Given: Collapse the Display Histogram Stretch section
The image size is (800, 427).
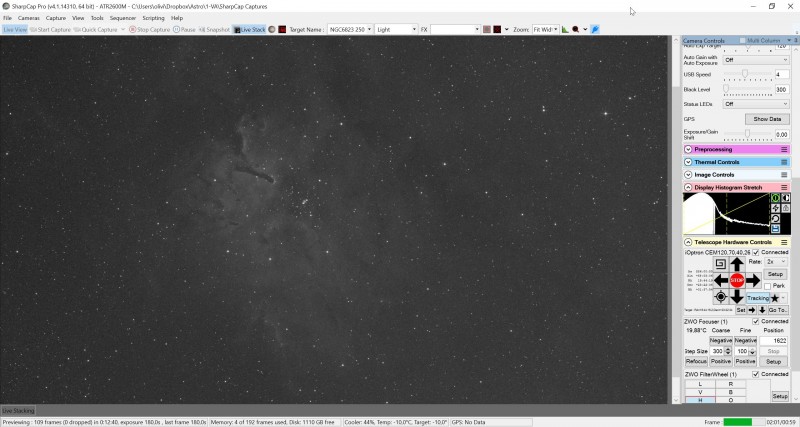Looking at the screenshot, I should tap(688, 187).
